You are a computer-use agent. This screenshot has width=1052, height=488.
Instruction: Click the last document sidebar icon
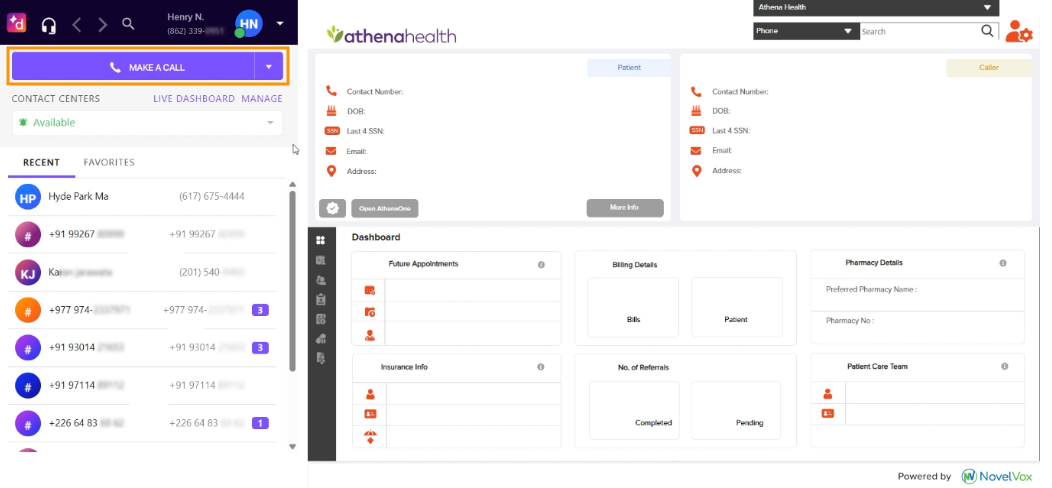click(321, 358)
